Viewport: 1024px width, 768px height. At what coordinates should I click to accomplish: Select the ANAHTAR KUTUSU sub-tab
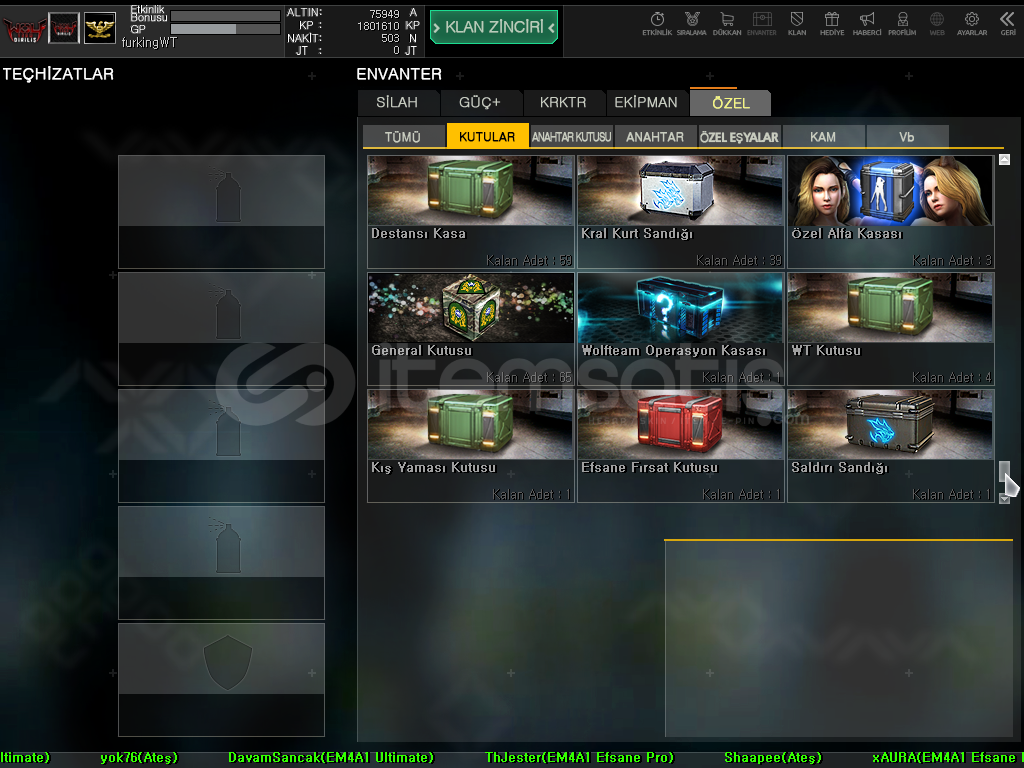(571, 136)
